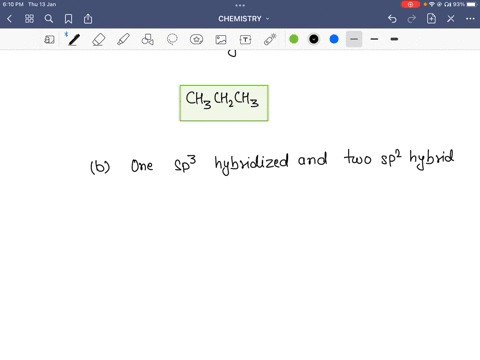
Task: Open the share/export menu
Action: coord(88,19)
